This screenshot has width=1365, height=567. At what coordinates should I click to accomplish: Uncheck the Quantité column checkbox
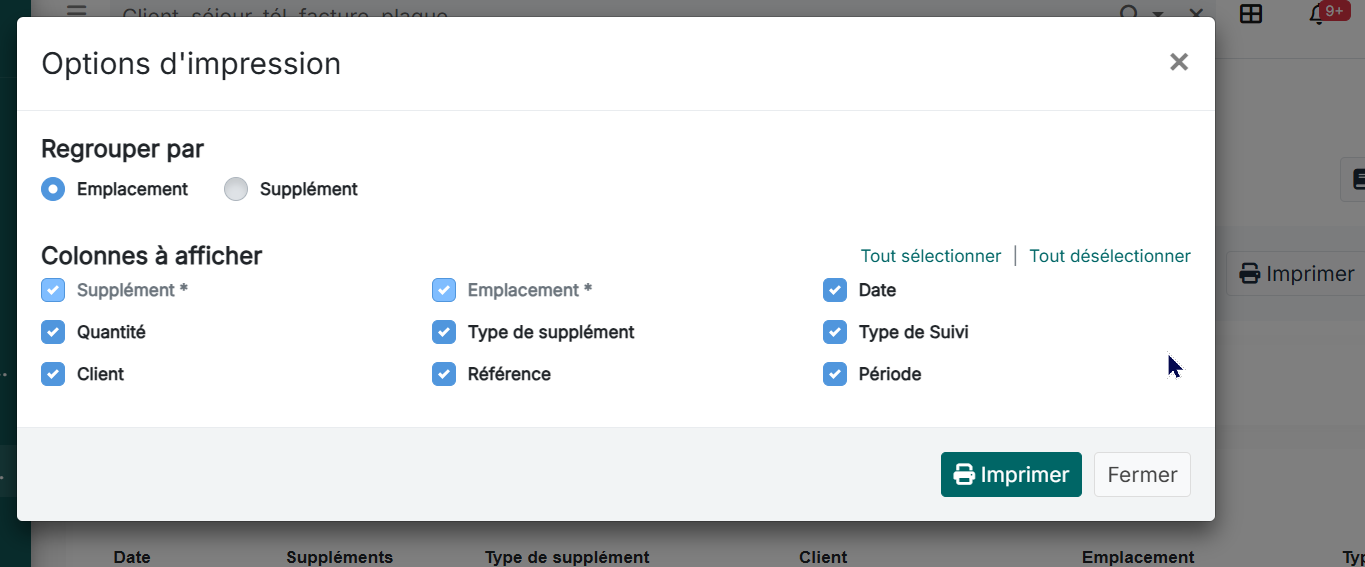coord(53,332)
